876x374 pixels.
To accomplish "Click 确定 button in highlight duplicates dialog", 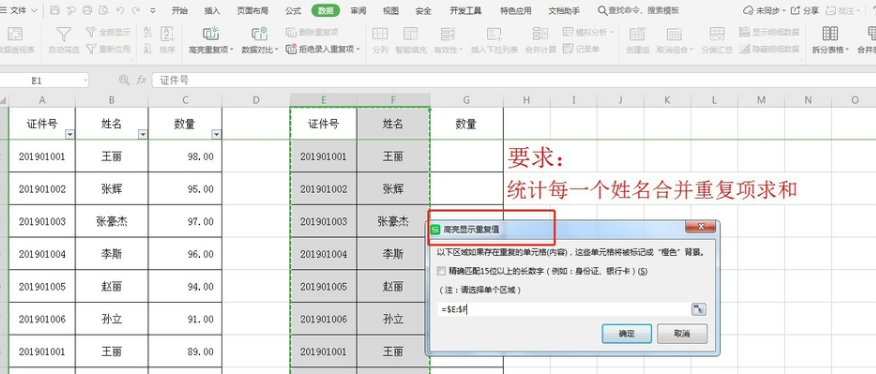I will 626,334.
